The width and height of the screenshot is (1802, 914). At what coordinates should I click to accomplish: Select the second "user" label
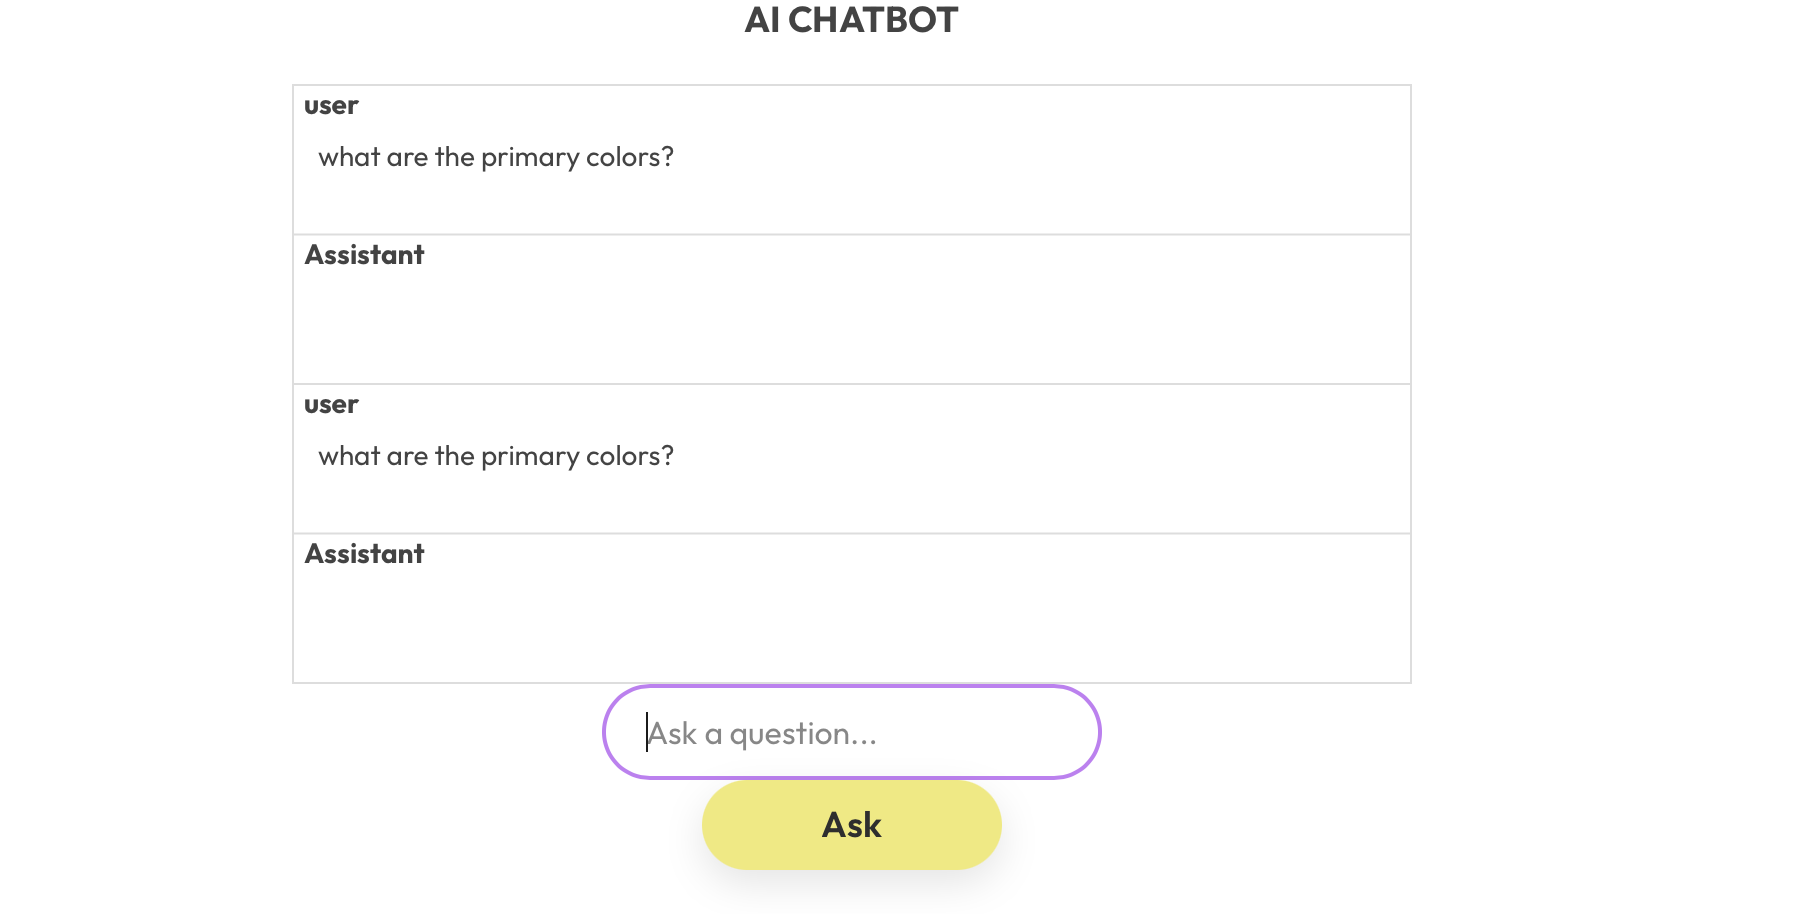coord(331,405)
